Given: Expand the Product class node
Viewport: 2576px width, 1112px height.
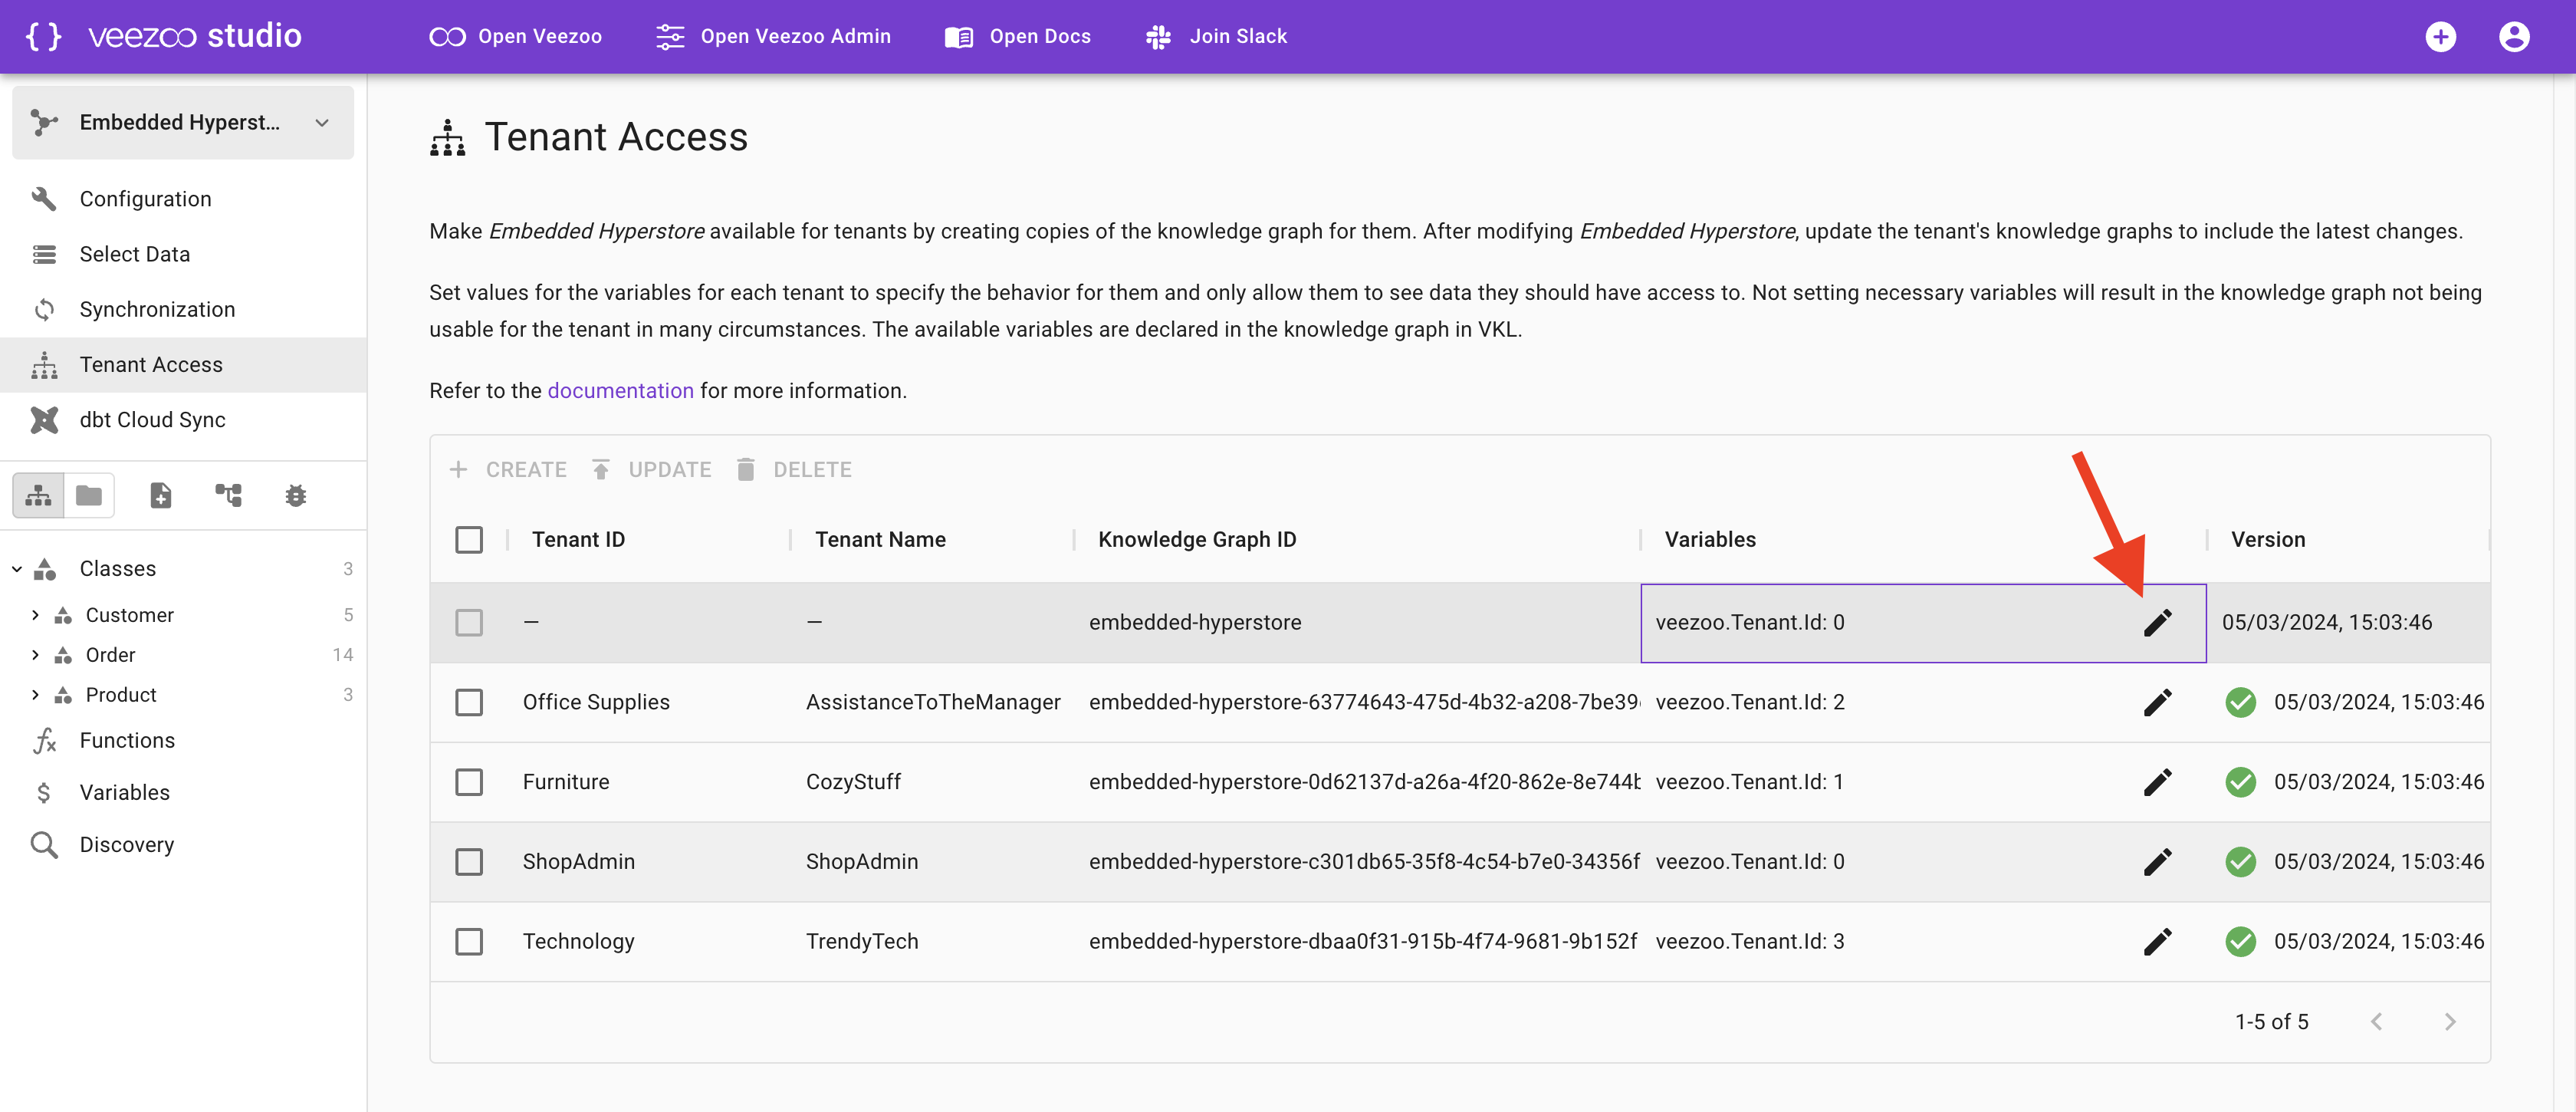Looking at the screenshot, I should [35, 695].
